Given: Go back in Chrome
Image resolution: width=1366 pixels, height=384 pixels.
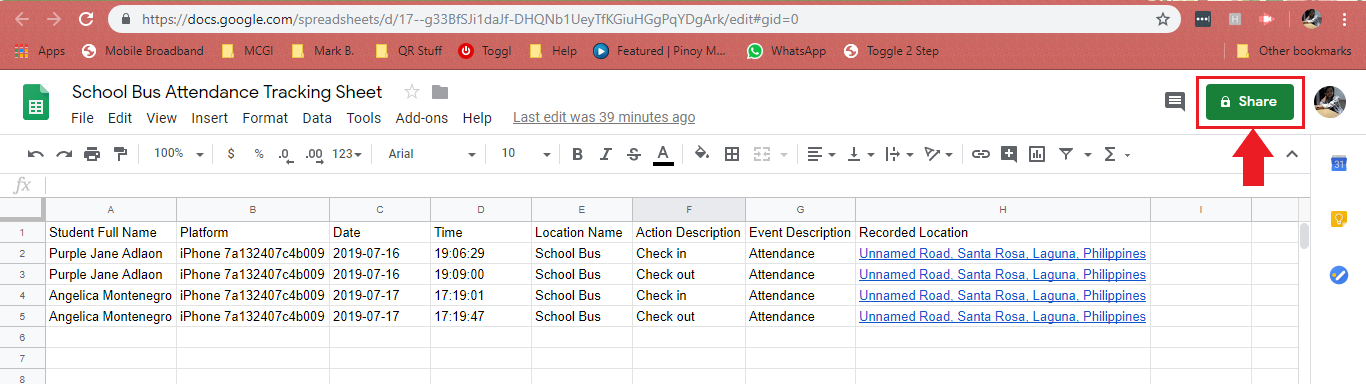Looking at the screenshot, I should pos(23,19).
